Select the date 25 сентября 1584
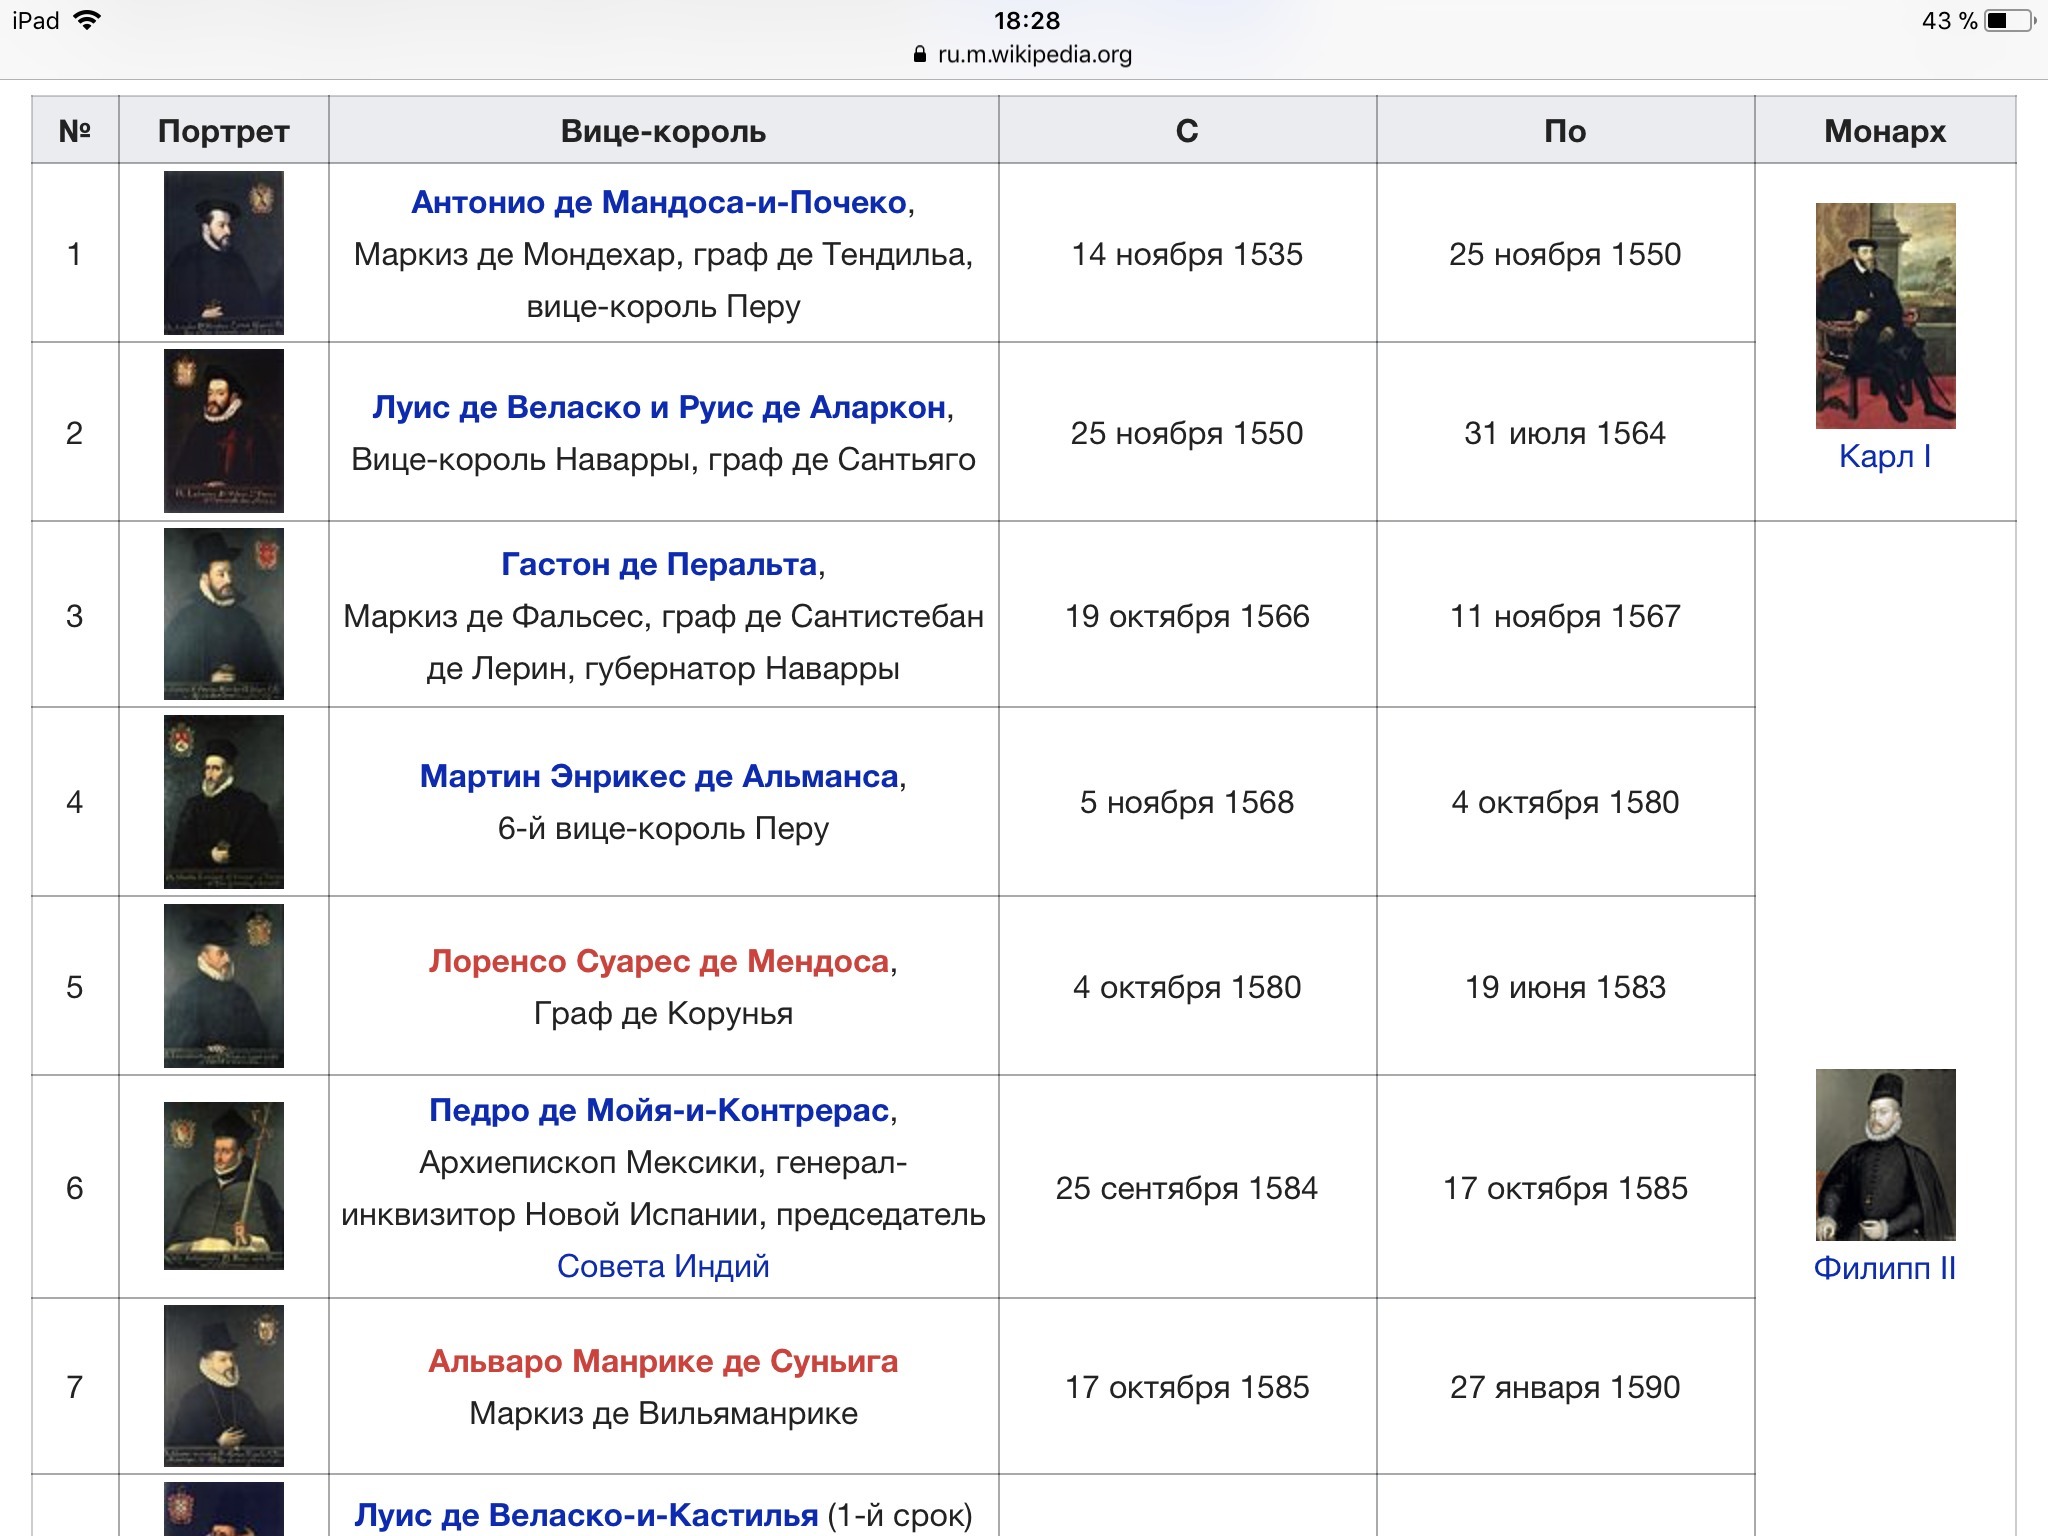 [1187, 1188]
